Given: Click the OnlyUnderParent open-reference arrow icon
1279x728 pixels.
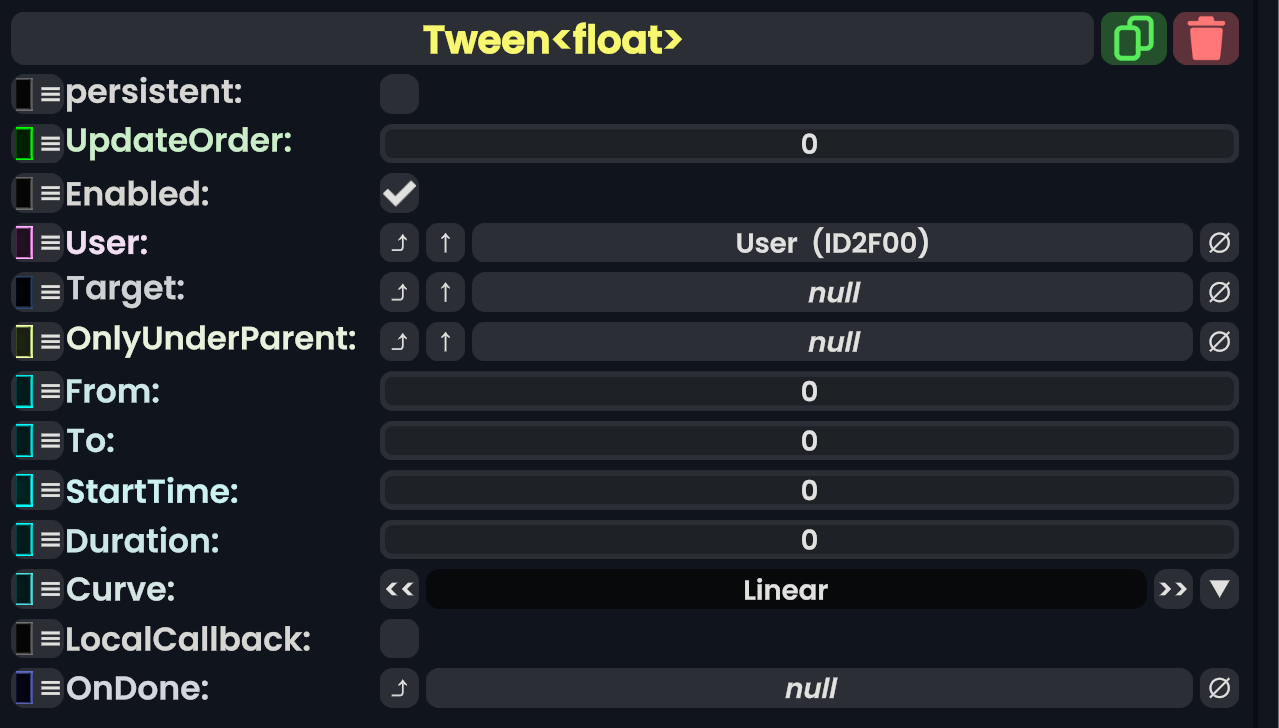Looking at the screenshot, I should tap(399, 343).
